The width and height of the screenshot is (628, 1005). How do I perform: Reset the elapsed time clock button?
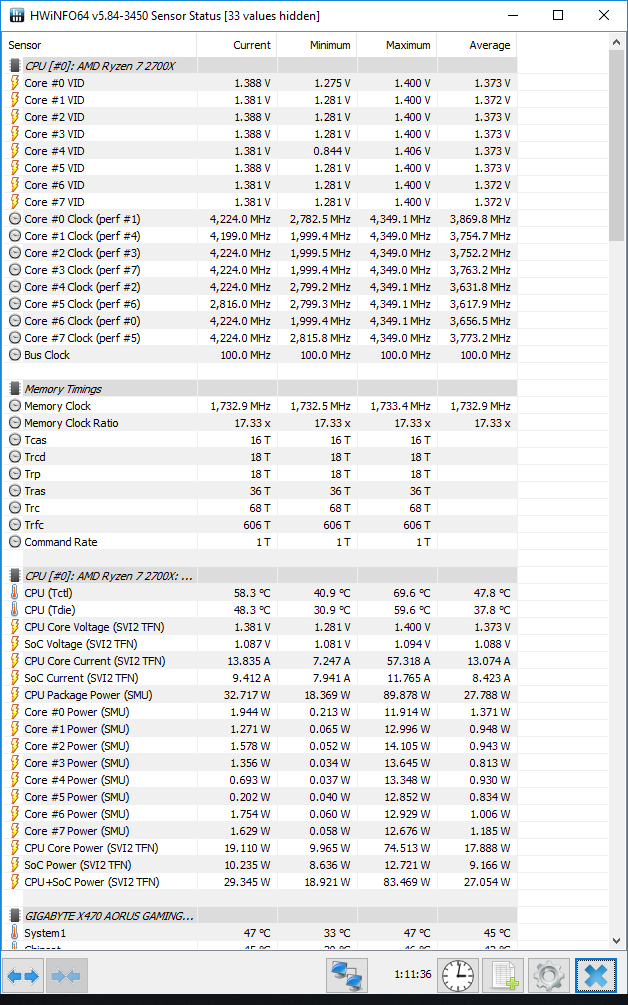point(458,974)
